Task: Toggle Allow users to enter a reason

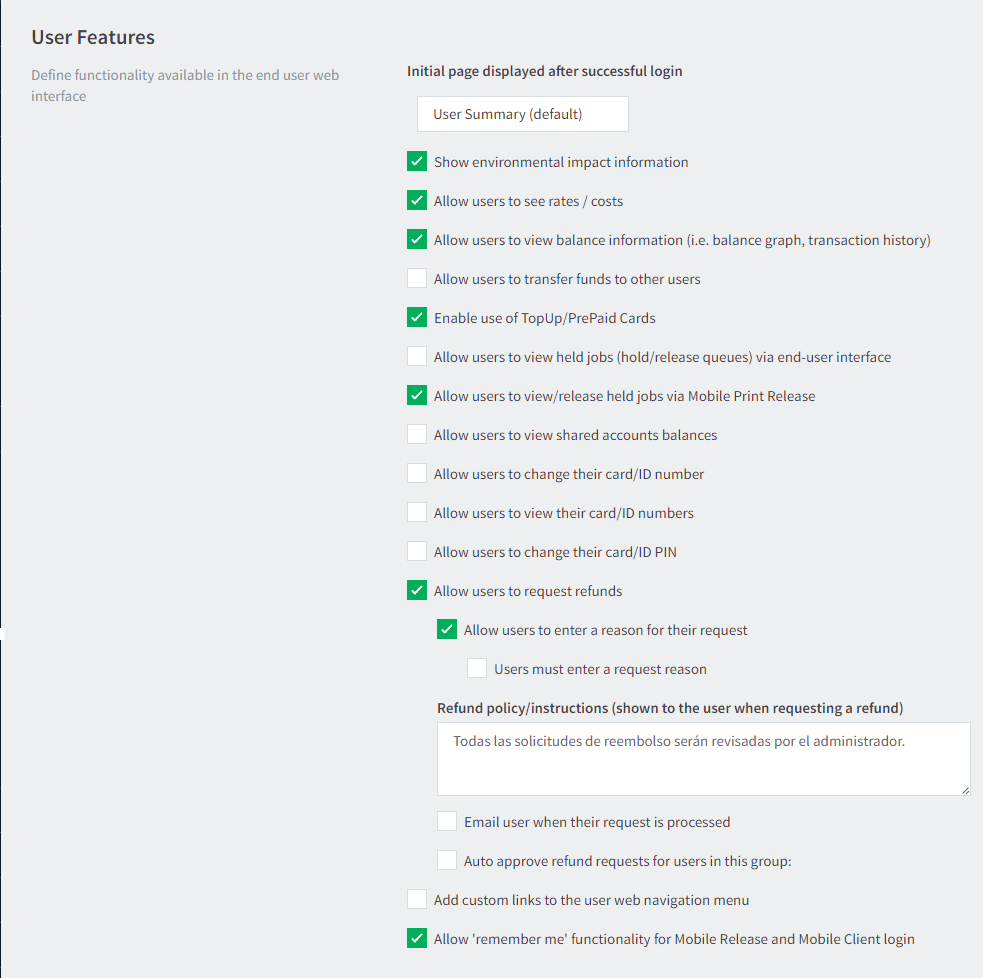Action: click(x=447, y=629)
